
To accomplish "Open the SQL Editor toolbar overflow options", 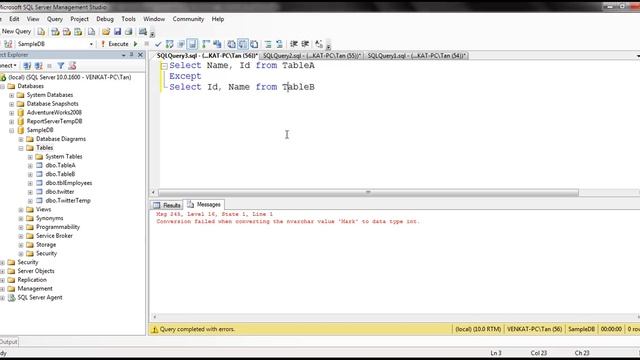I will point(328,46).
